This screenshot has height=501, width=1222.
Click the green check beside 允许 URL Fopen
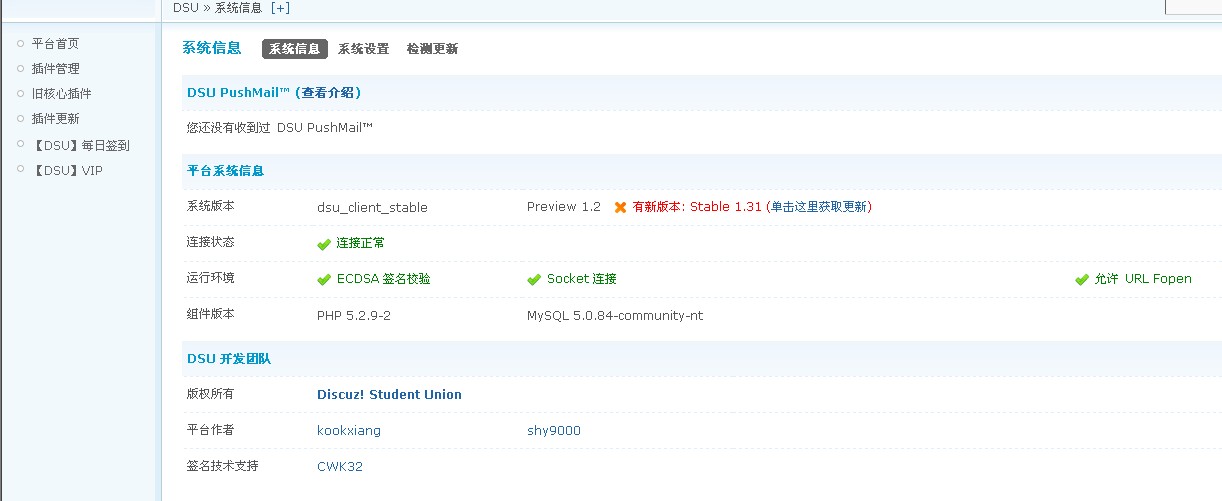pyautogui.click(x=1081, y=280)
